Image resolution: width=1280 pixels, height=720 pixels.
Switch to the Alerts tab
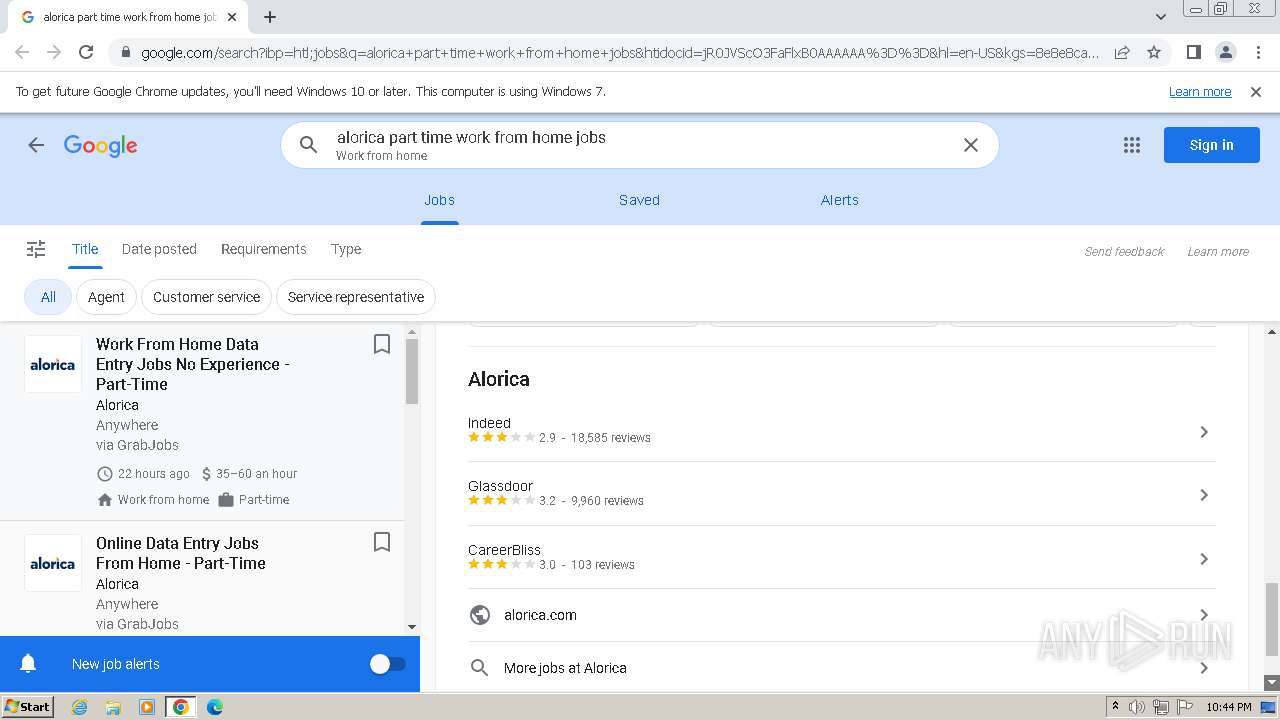pyautogui.click(x=840, y=200)
